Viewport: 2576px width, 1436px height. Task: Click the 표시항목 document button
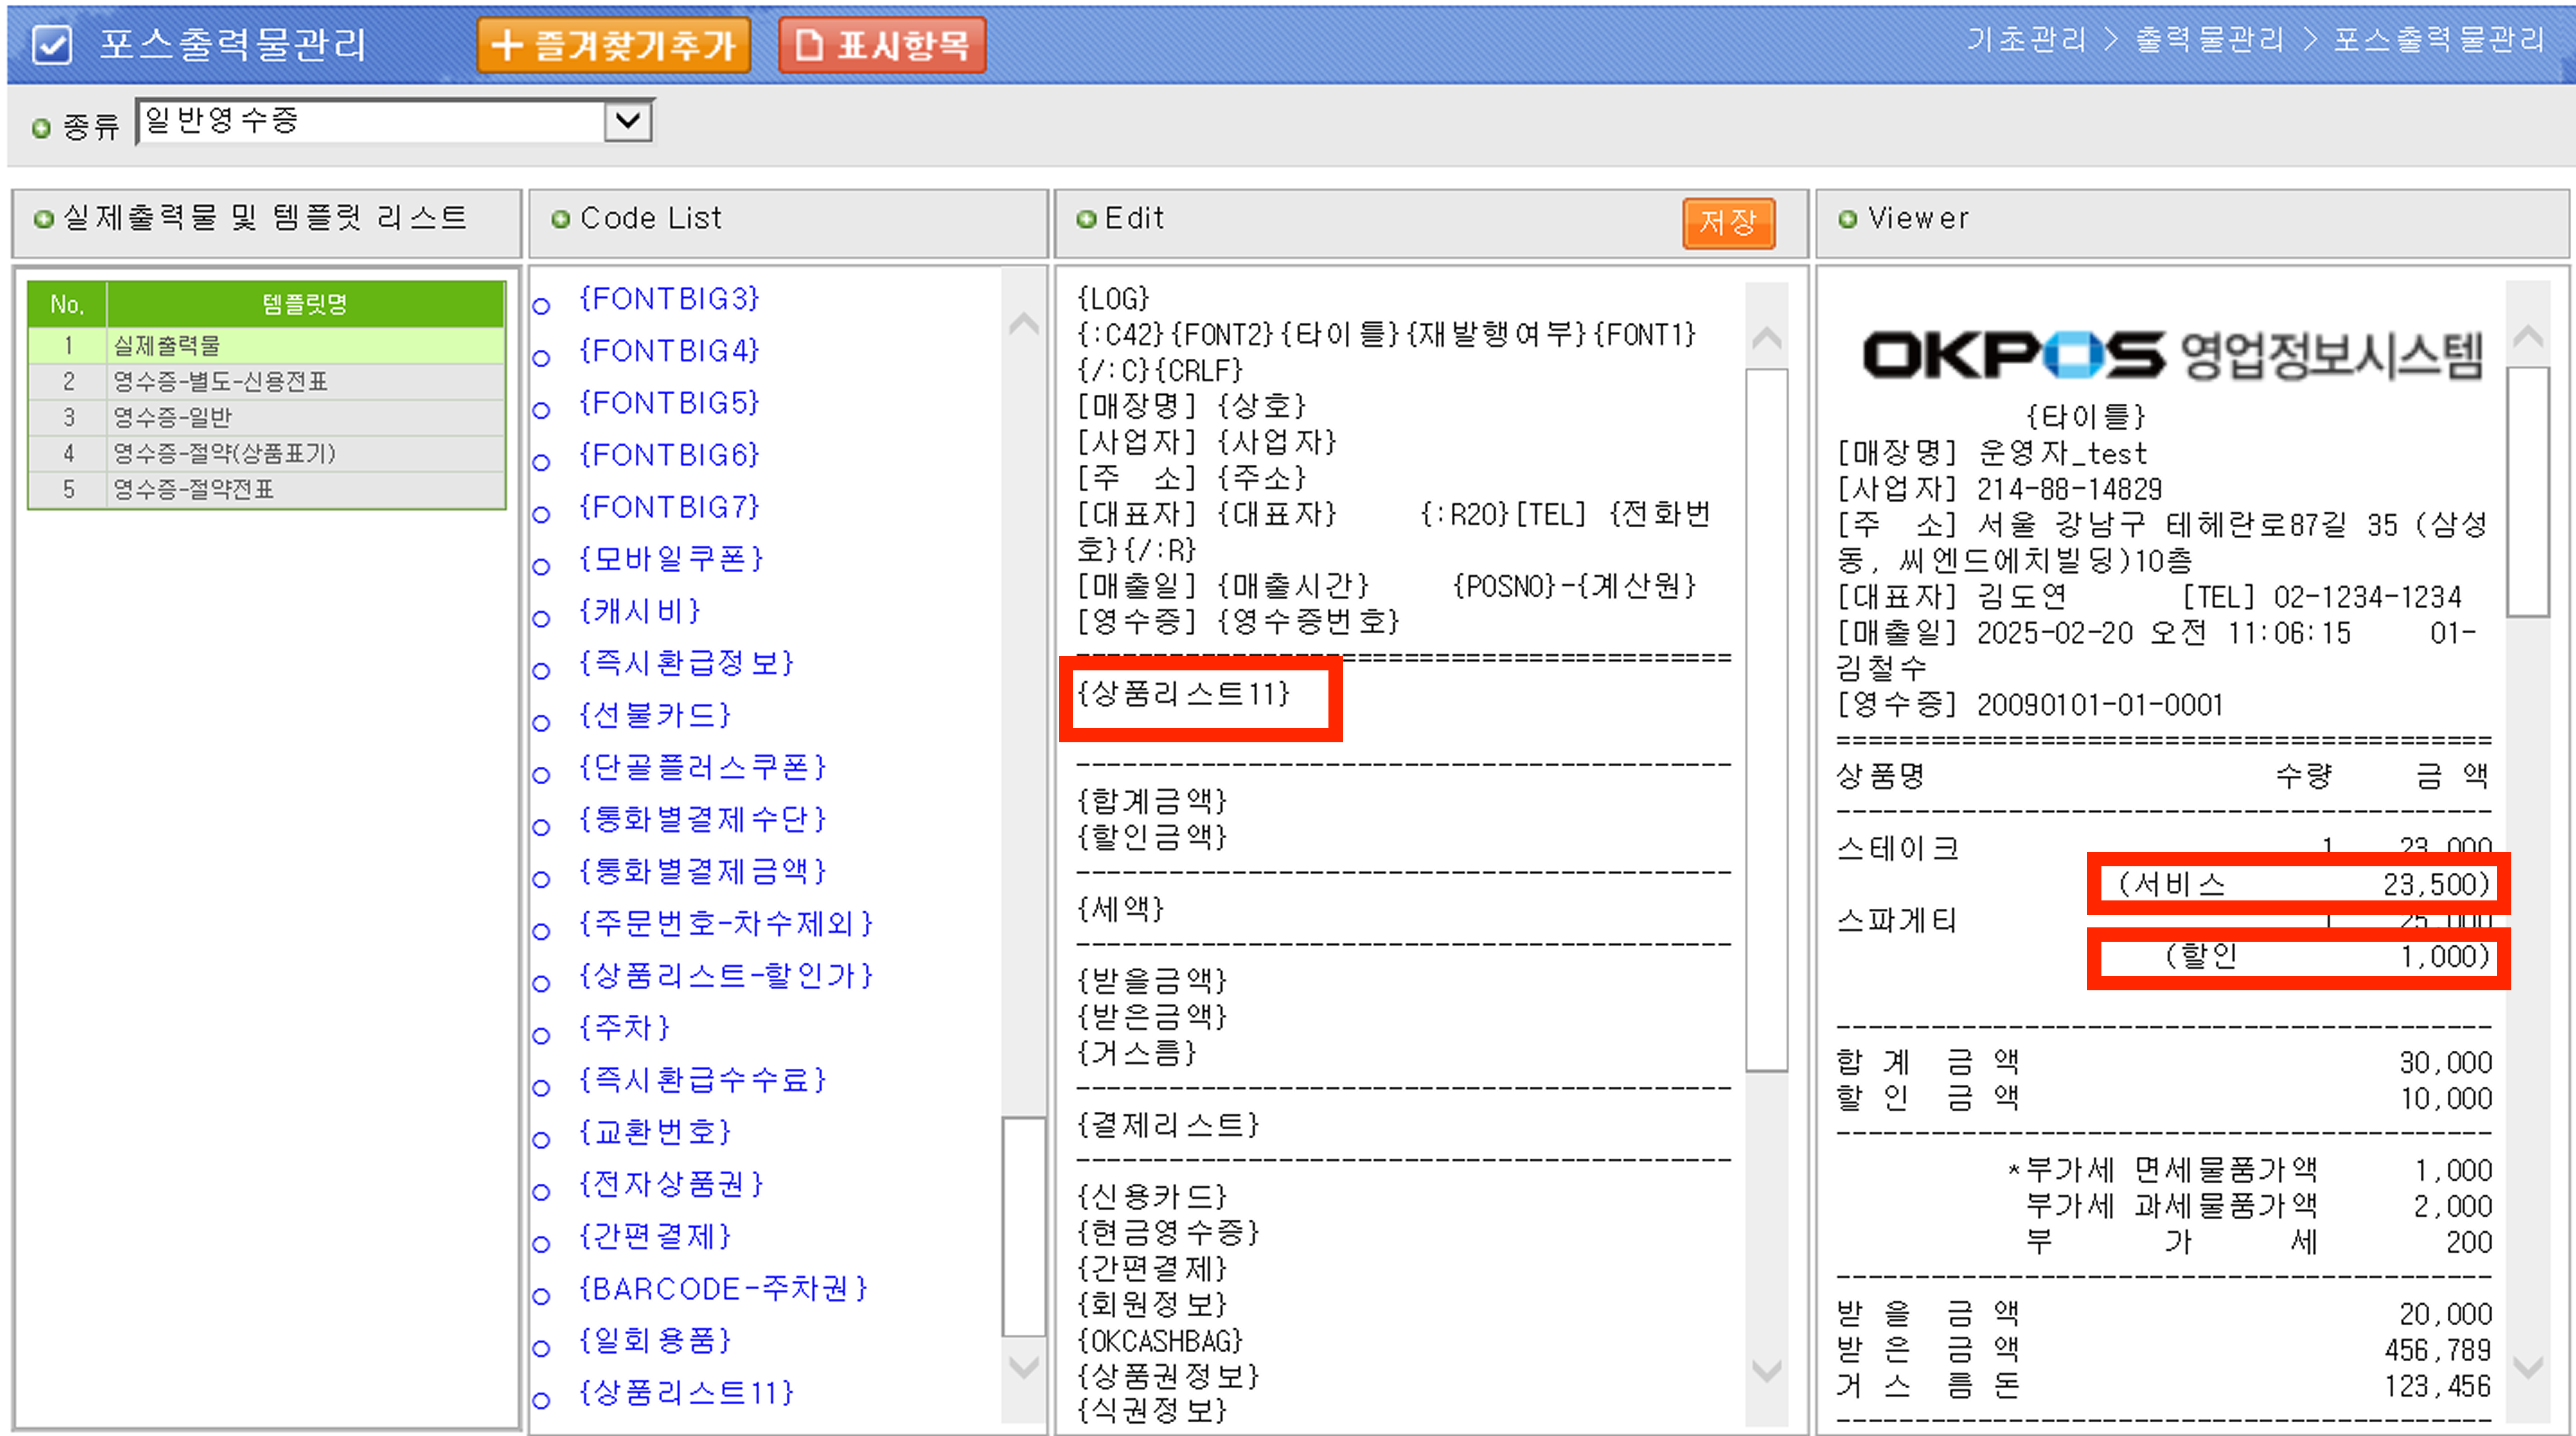click(x=881, y=45)
